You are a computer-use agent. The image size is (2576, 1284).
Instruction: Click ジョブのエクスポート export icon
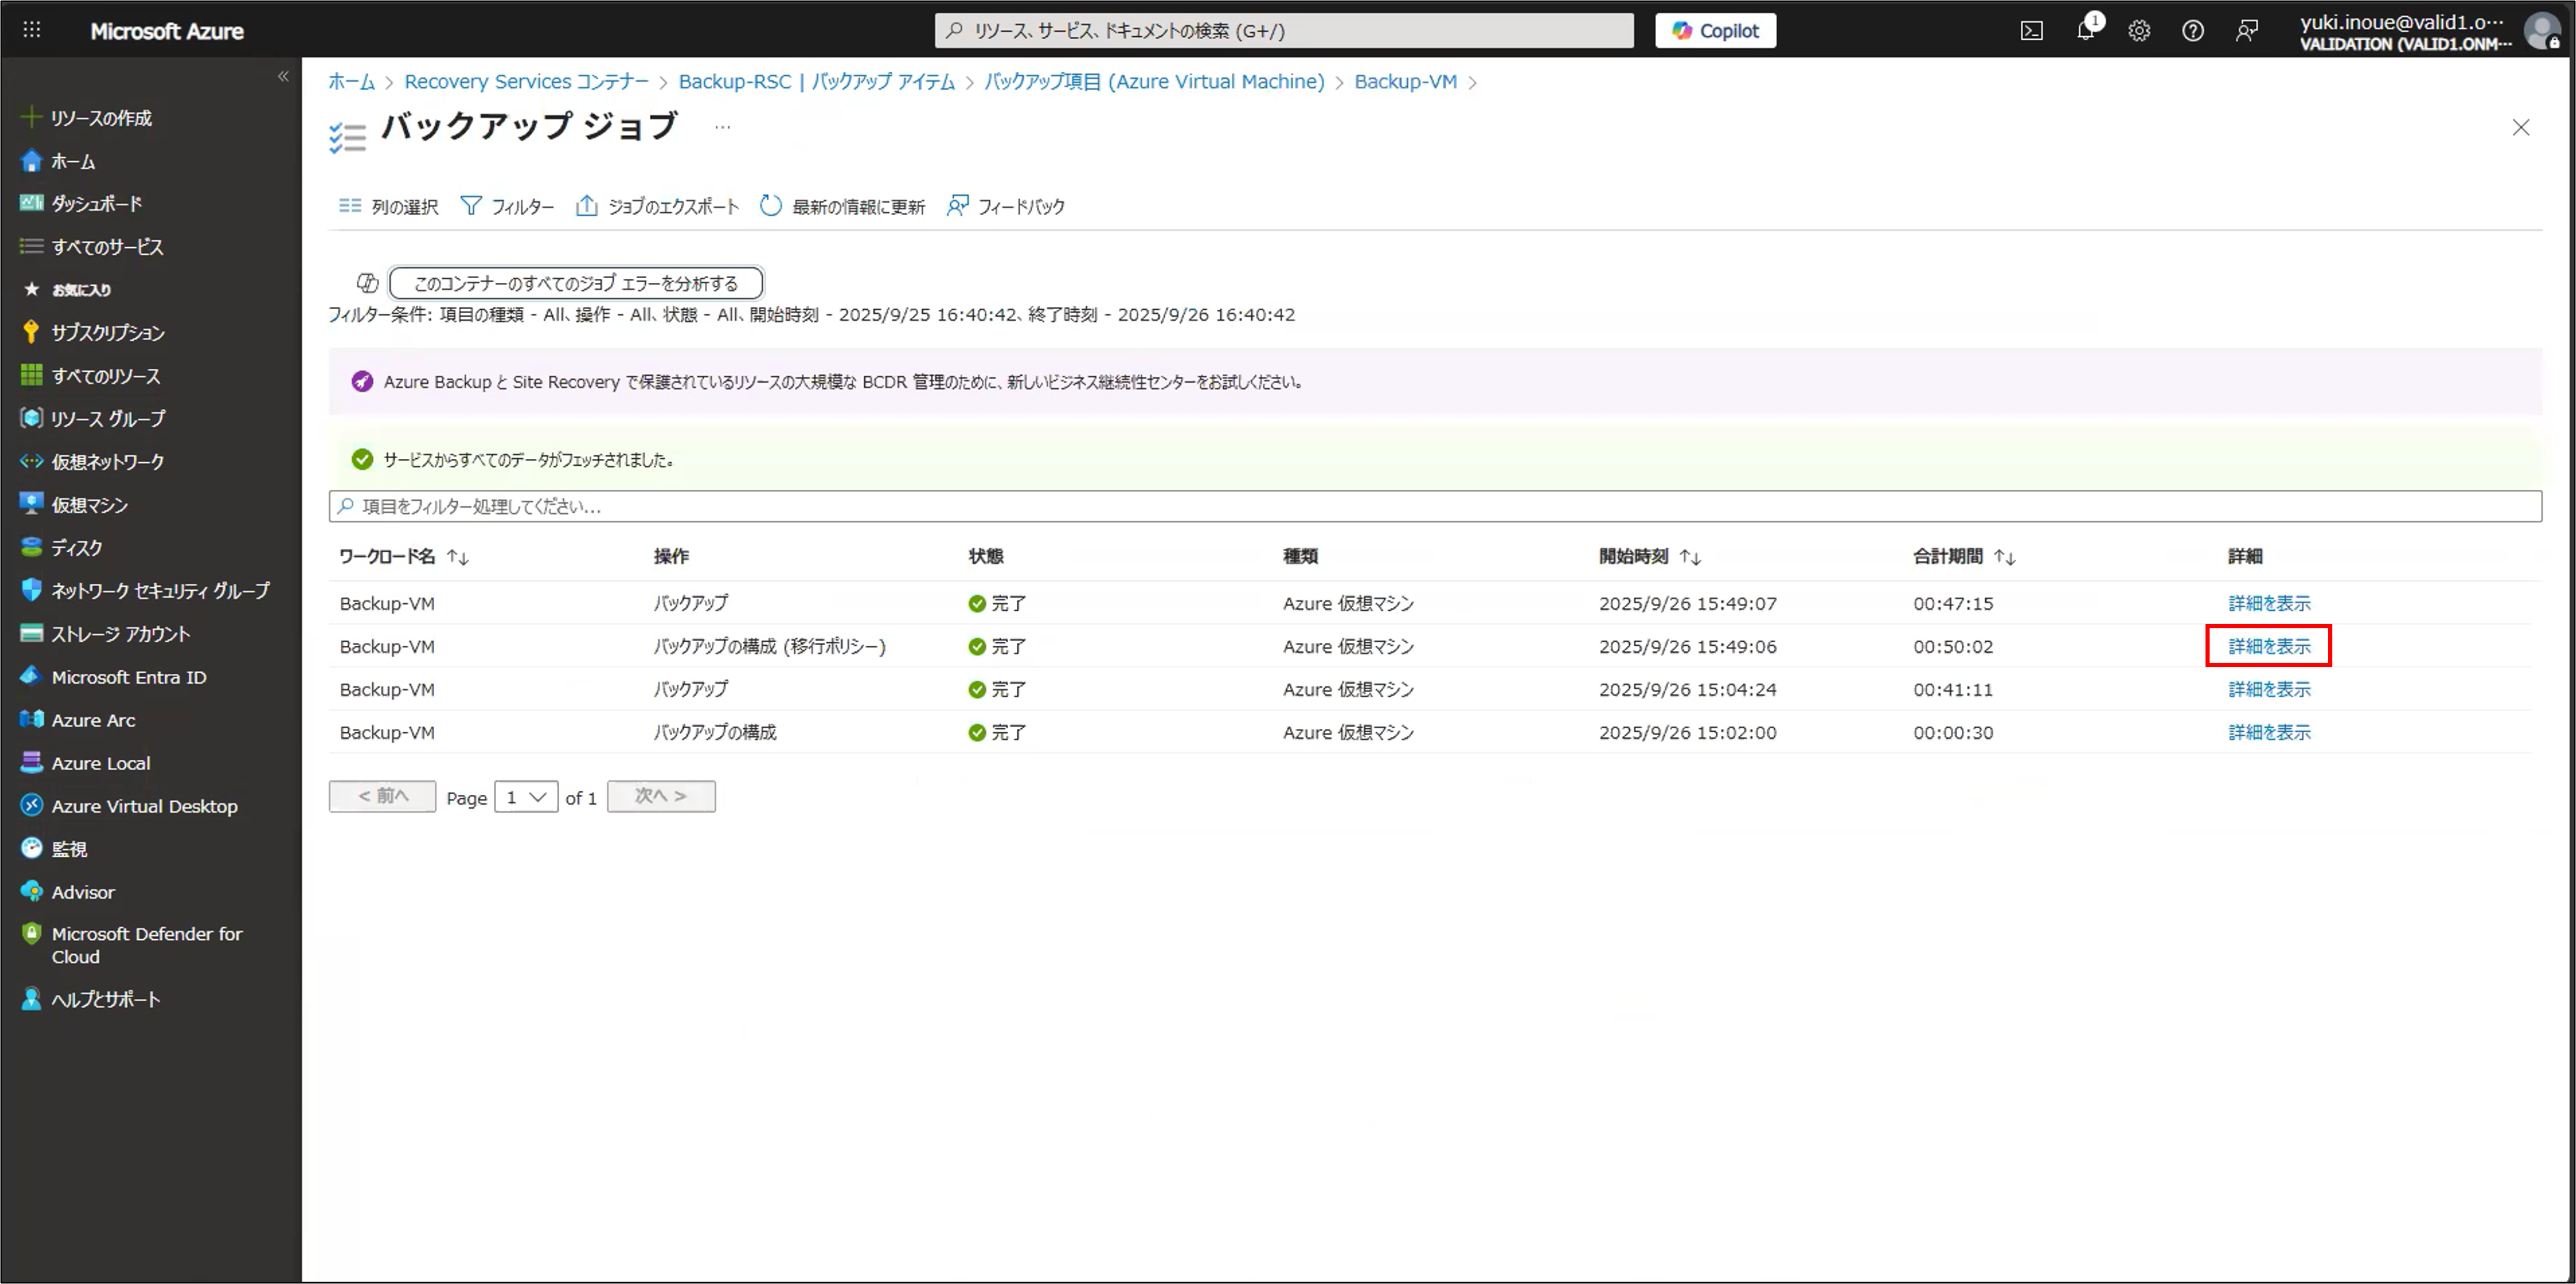coord(587,206)
